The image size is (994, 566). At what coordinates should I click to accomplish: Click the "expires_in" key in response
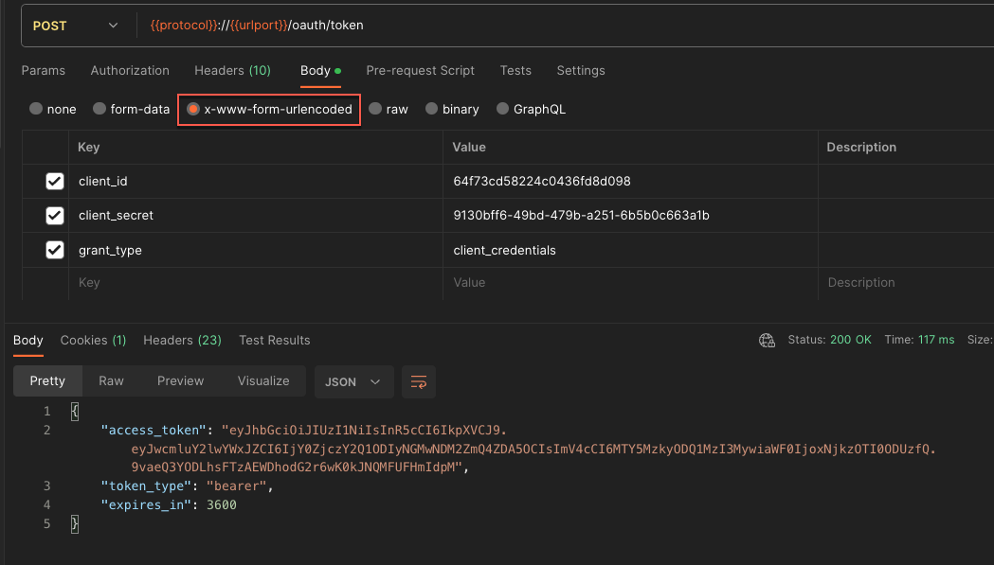coord(146,505)
